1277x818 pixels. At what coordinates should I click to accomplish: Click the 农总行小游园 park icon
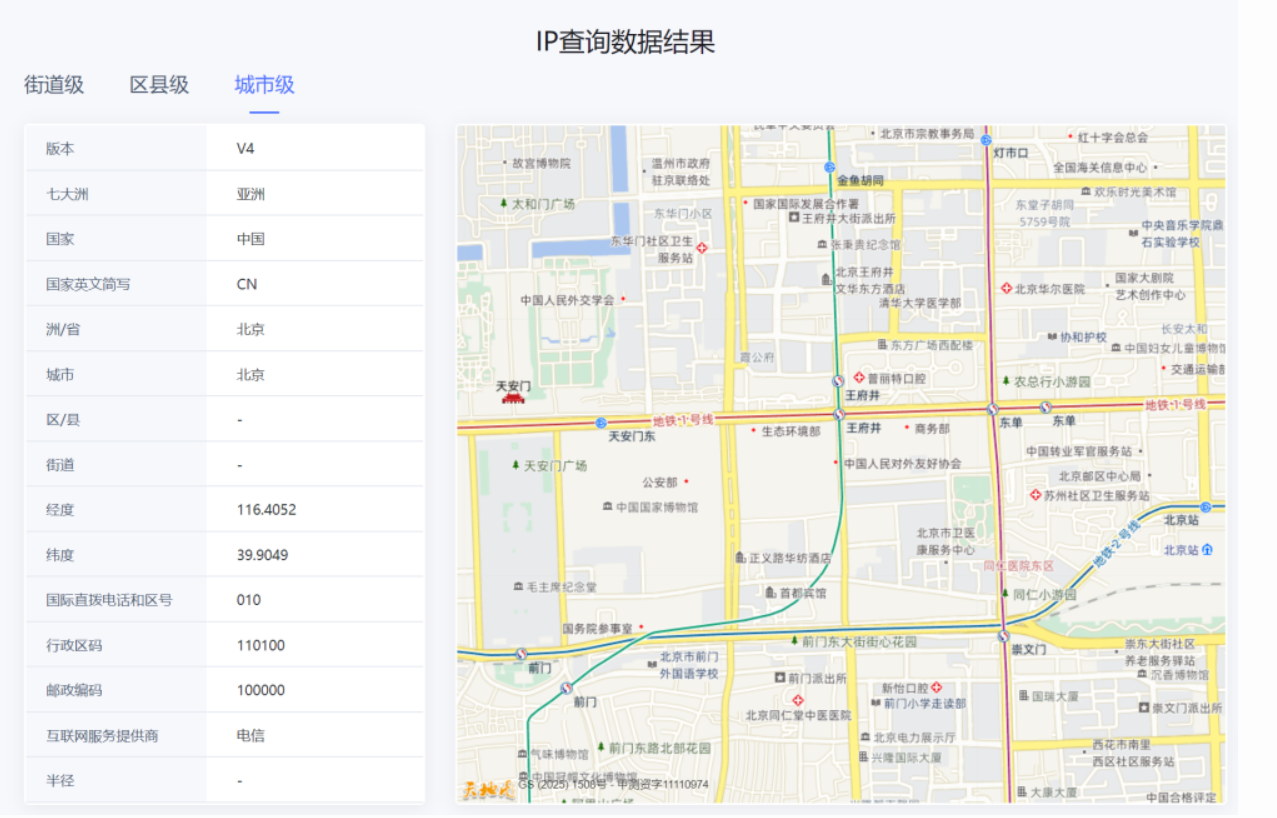coord(1006,380)
